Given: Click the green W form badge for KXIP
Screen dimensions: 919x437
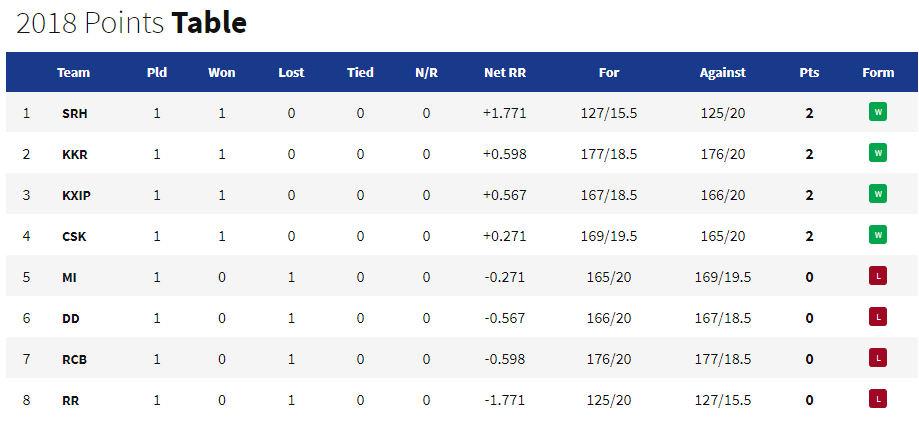Looking at the screenshot, I should coord(877,193).
